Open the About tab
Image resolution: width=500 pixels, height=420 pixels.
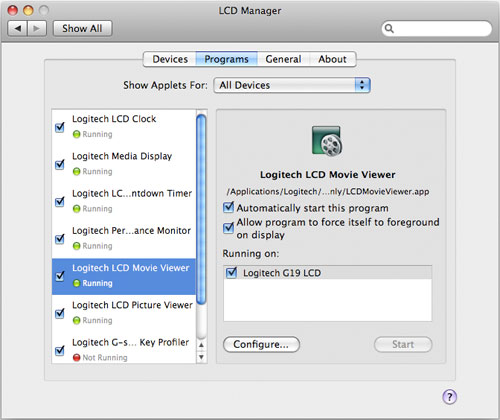(332, 59)
